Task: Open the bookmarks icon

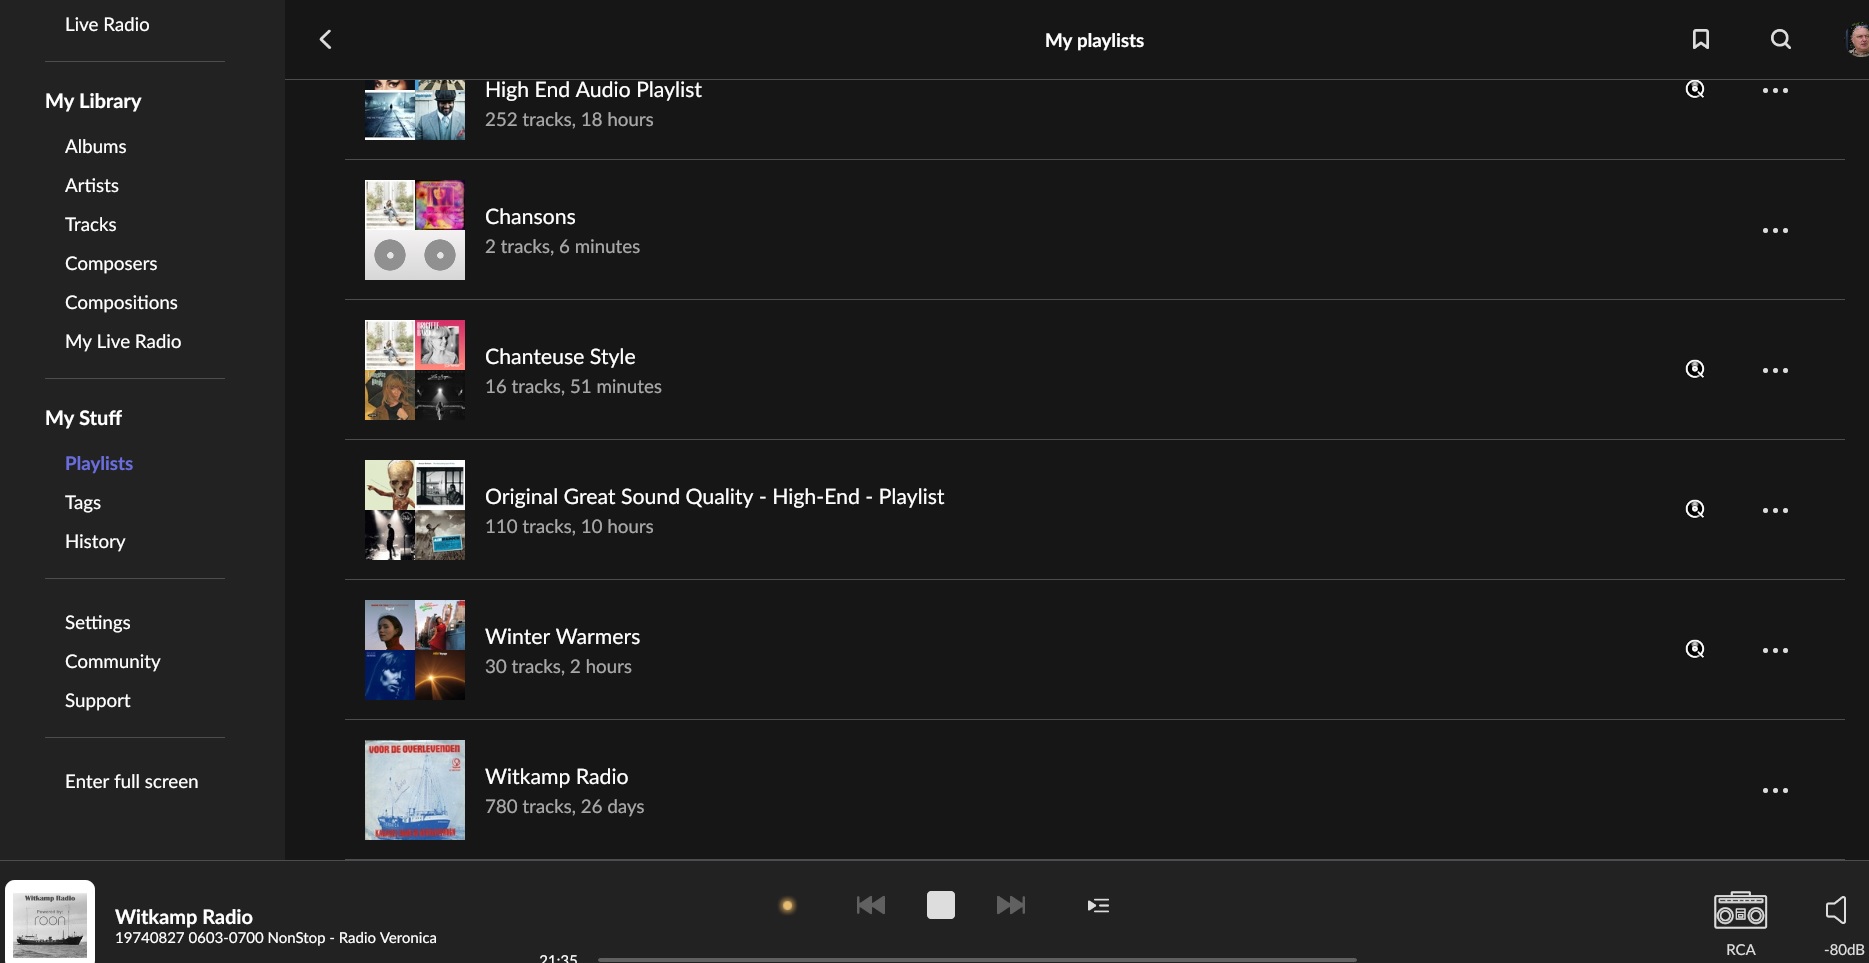Action: [1700, 39]
